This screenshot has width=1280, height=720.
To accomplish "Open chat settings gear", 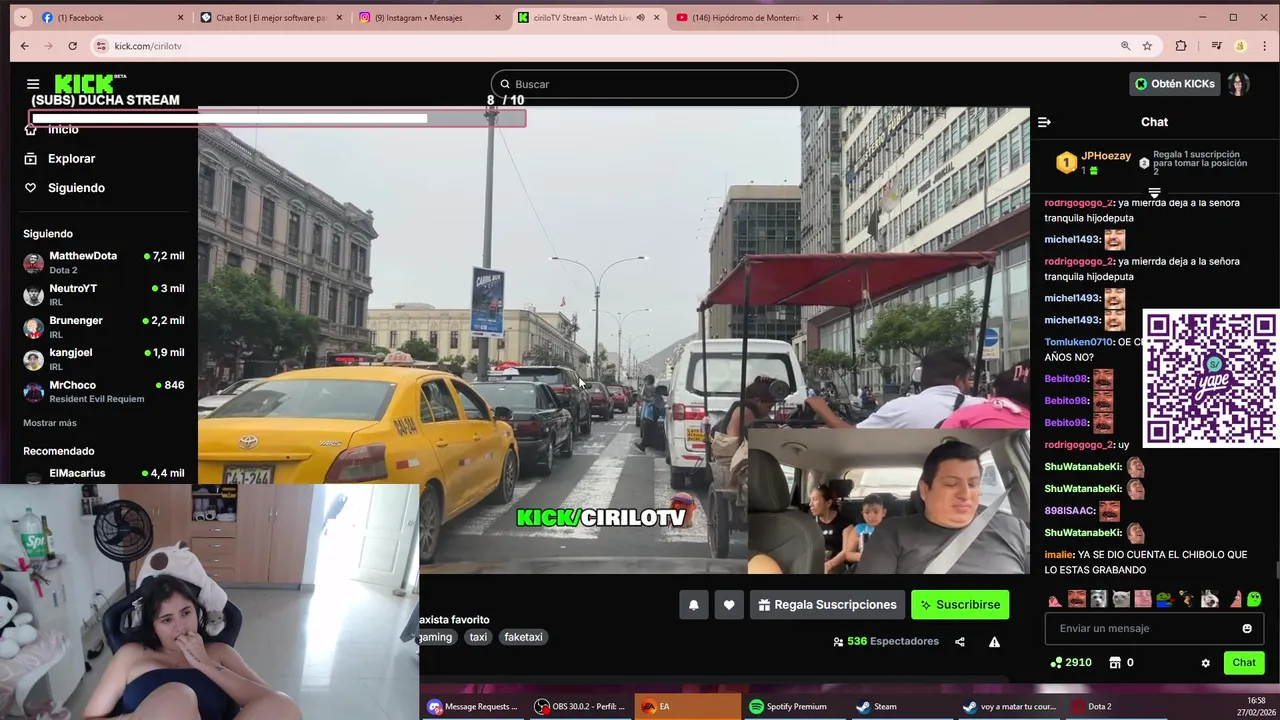I will pyautogui.click(x=1205, y=663).
